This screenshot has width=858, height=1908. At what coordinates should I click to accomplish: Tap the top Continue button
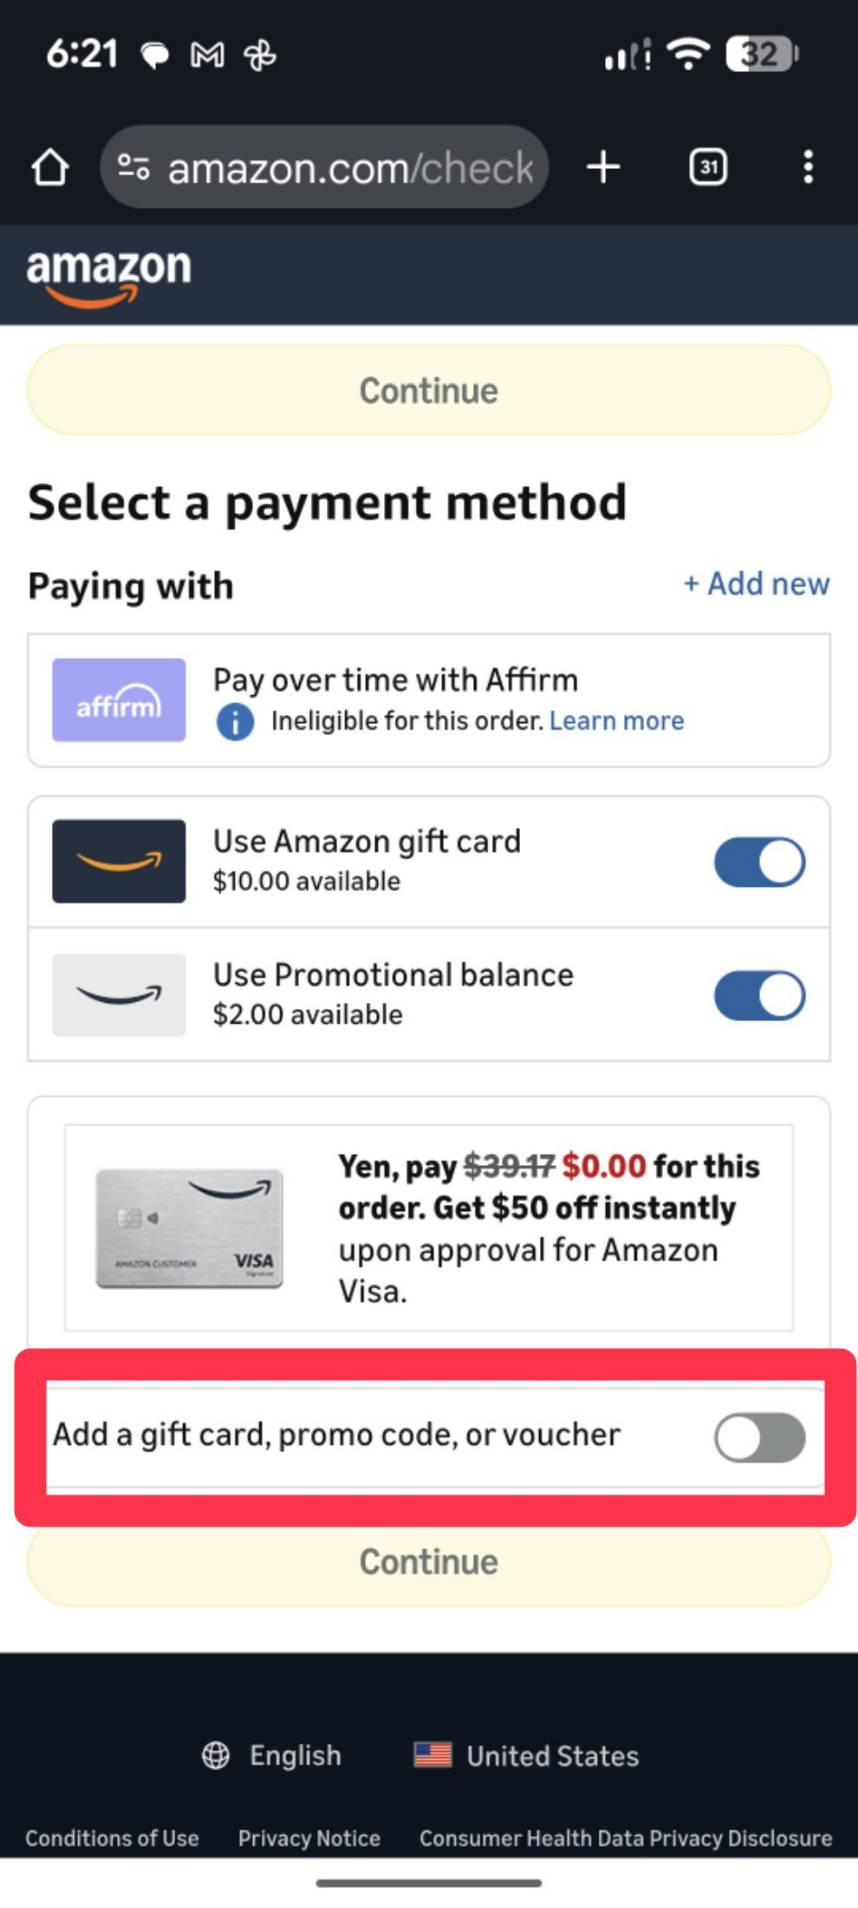pos(429,390)
